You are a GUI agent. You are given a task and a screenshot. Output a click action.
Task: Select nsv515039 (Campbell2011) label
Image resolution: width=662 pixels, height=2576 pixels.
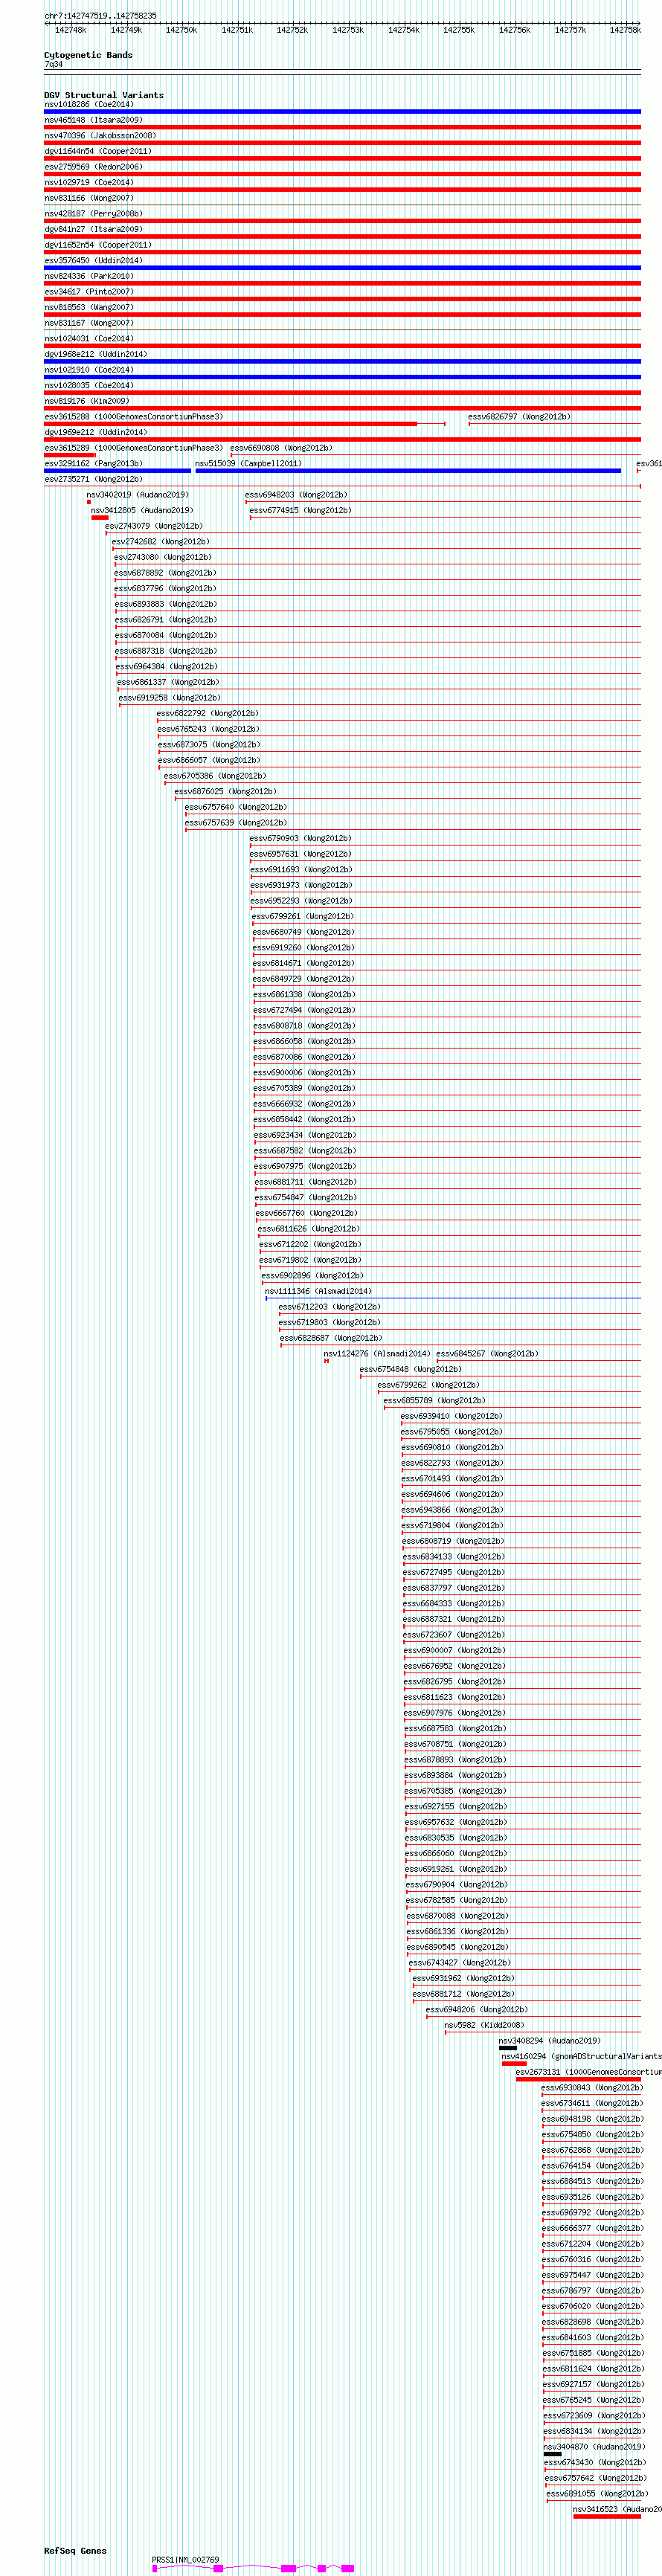tap(248, 463)
